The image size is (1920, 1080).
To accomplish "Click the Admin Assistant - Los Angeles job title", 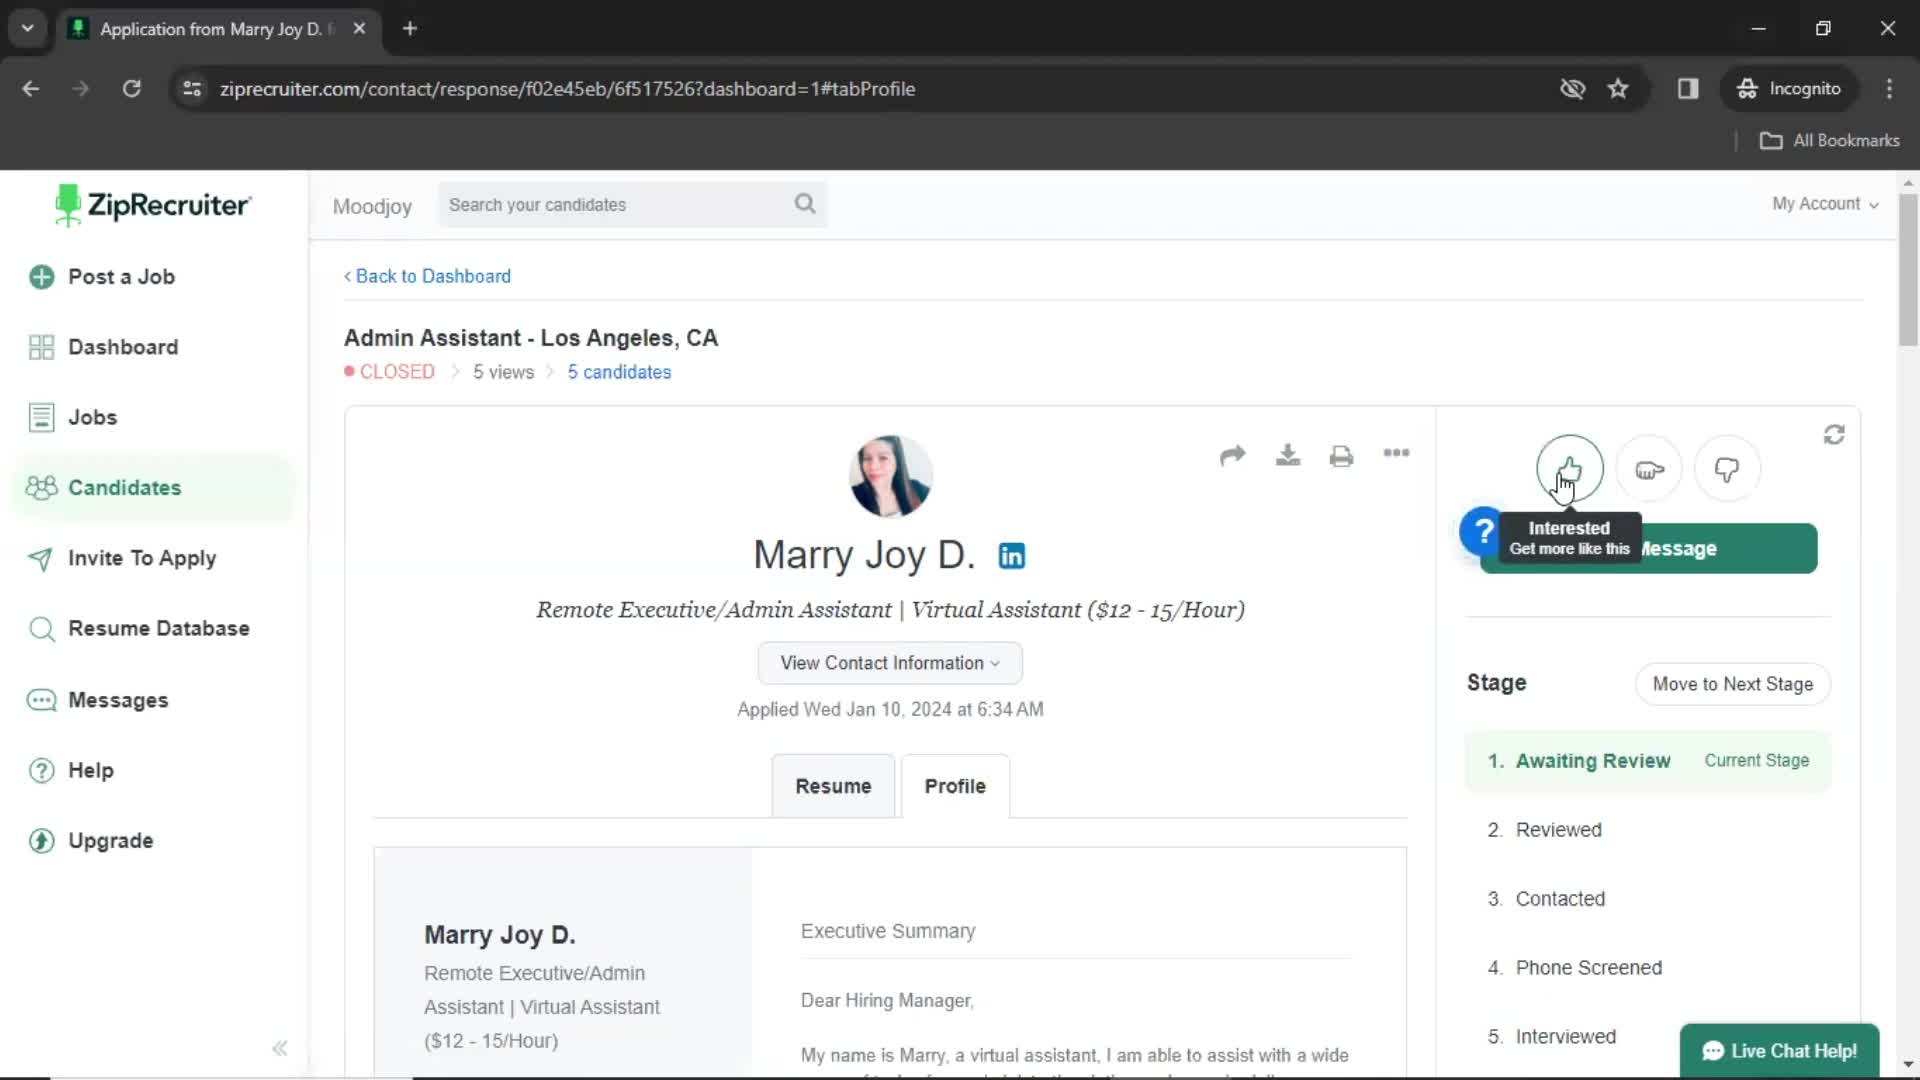I will (531, 338).
